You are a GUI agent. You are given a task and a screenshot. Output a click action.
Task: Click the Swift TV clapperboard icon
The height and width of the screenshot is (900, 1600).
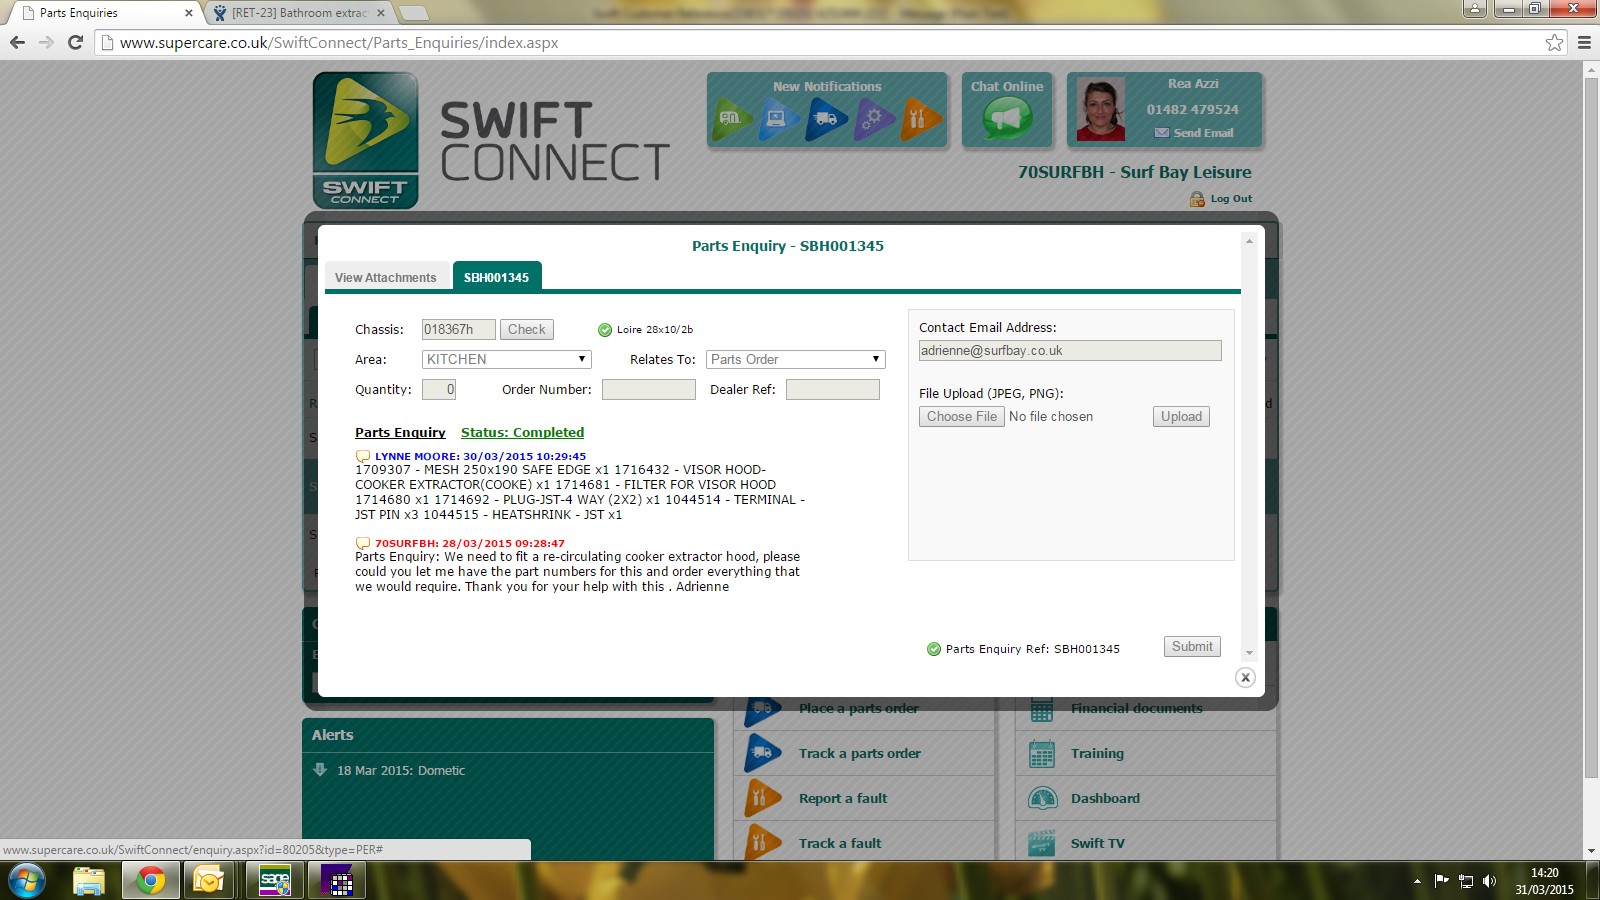coord(1042,843)
